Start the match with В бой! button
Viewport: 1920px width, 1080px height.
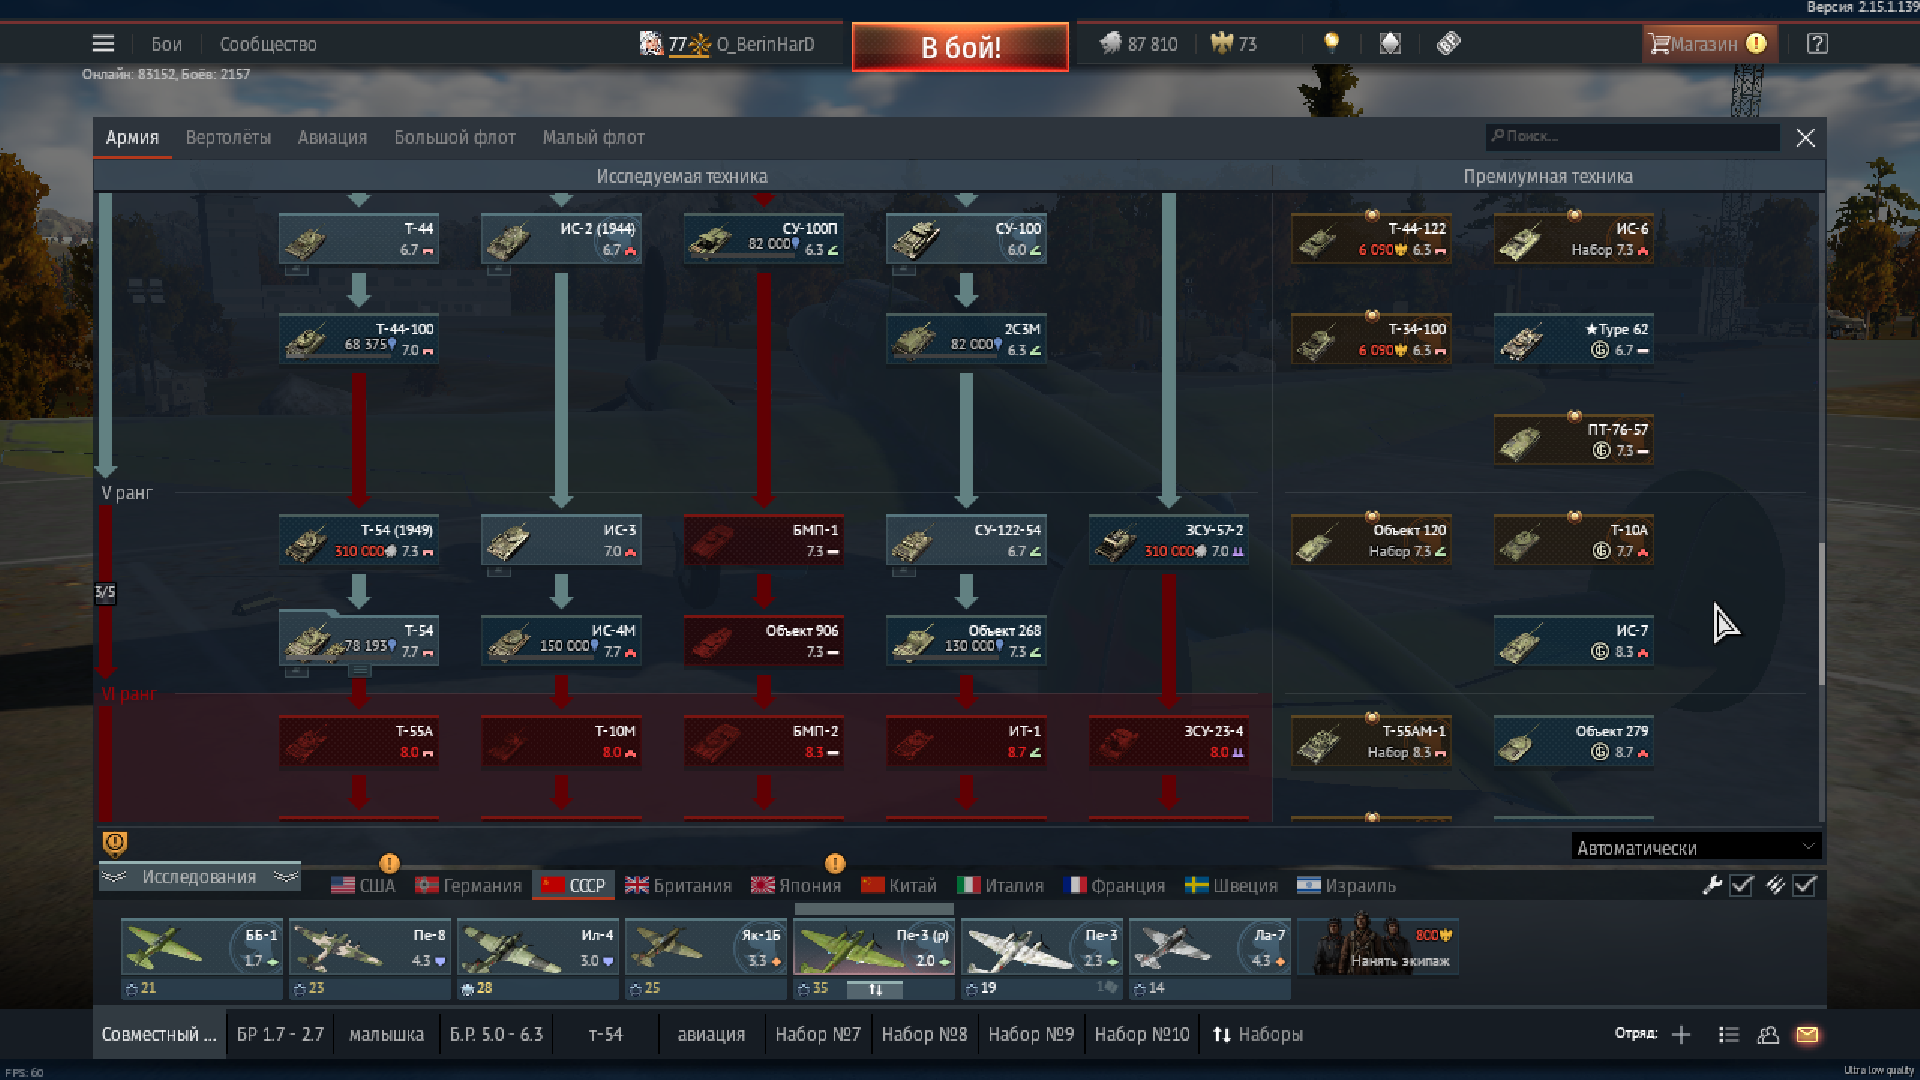coord(960,47)
